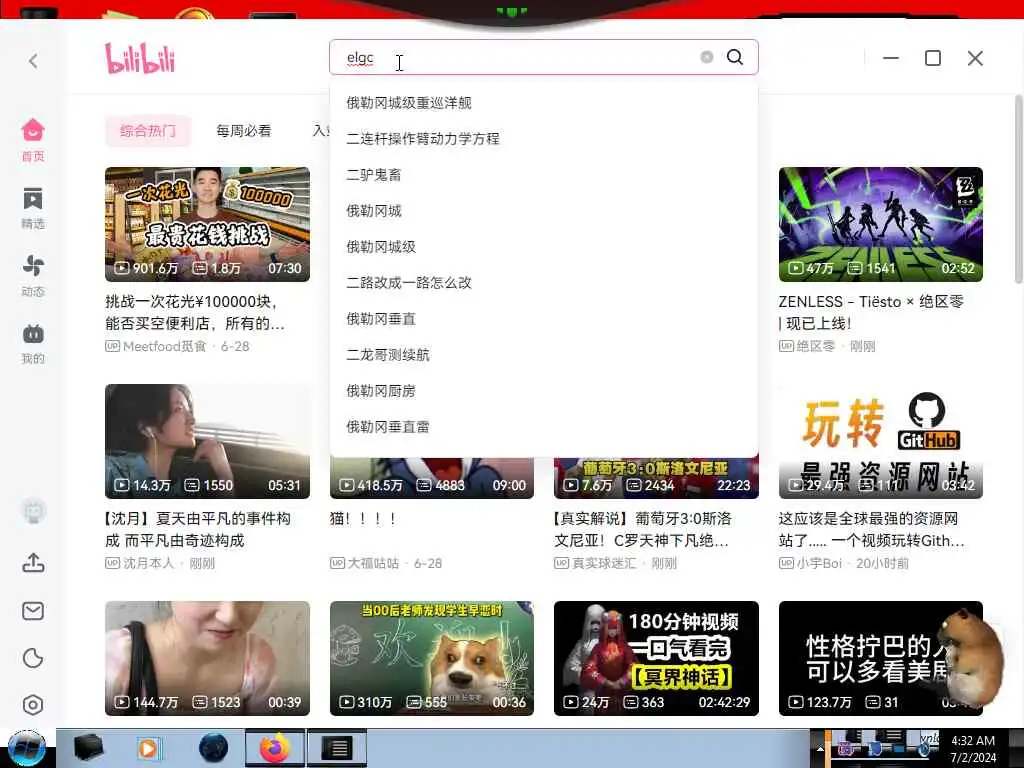
Task: Open the 冥界神话 180分钟 video thumbnail
Action: tap(656, 658)
